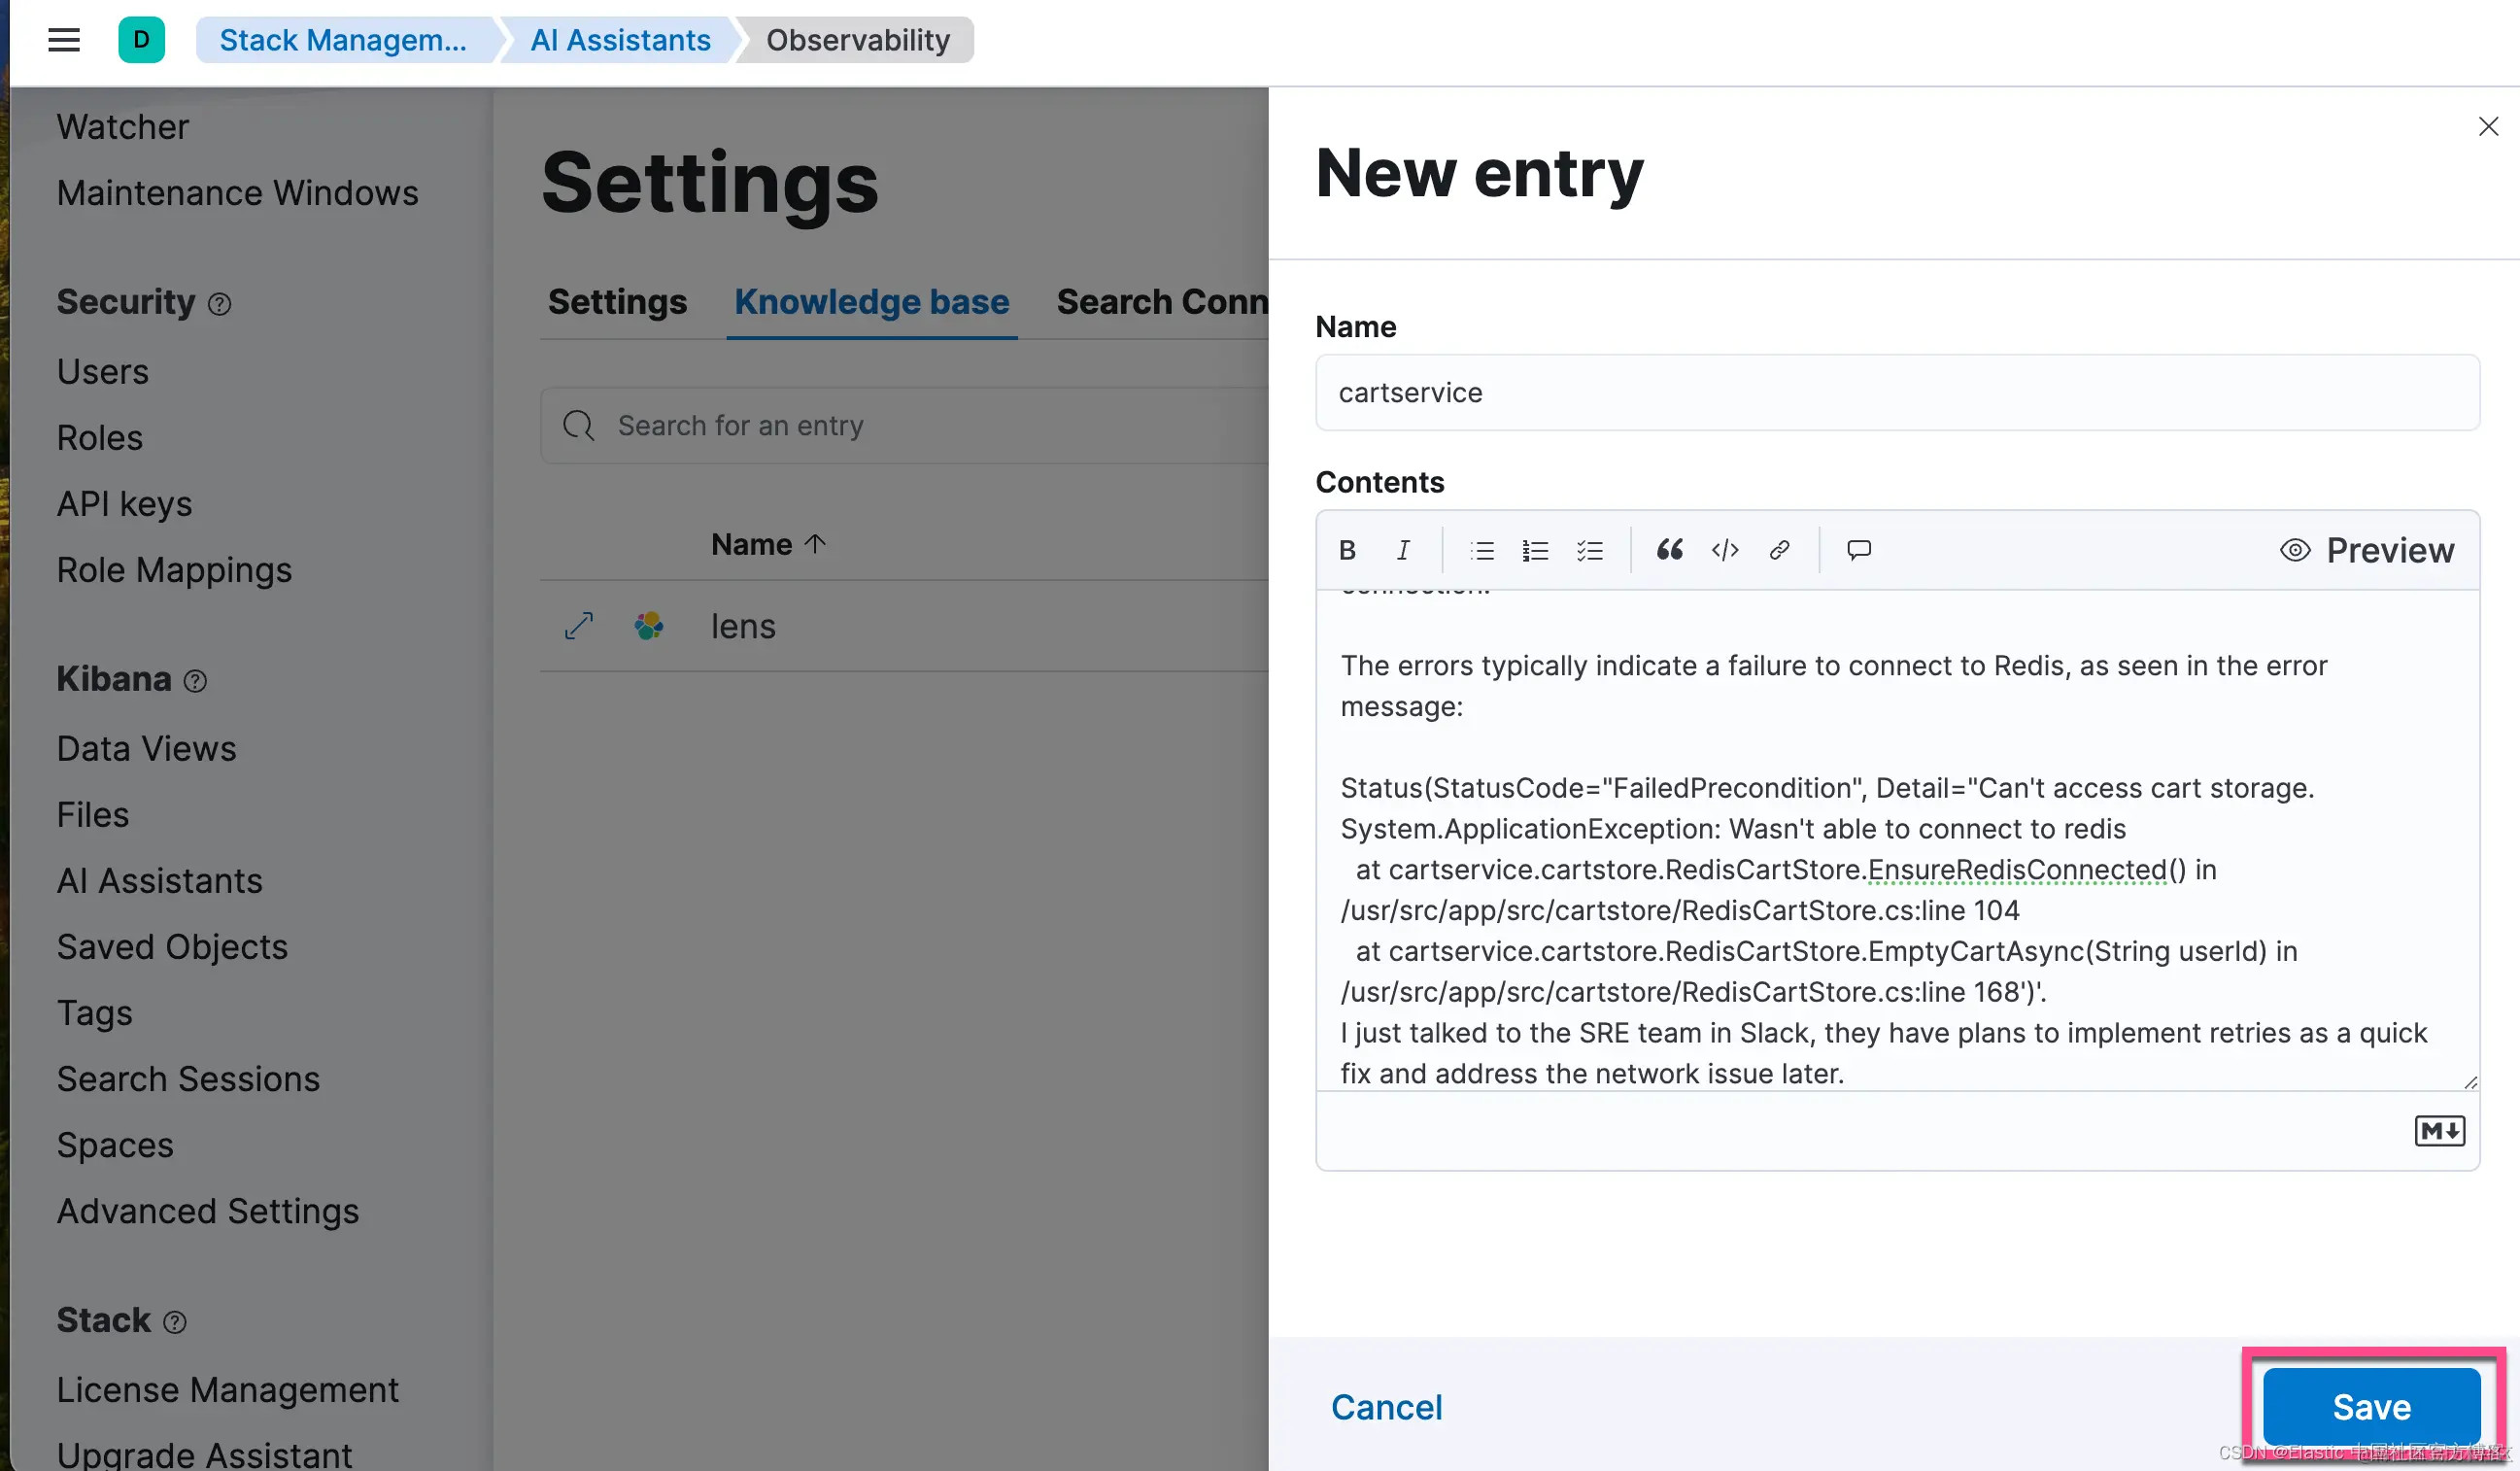The image size is (2520, 1471).
Task: Open Markdown syntax help icon
Action: 2439,1131
